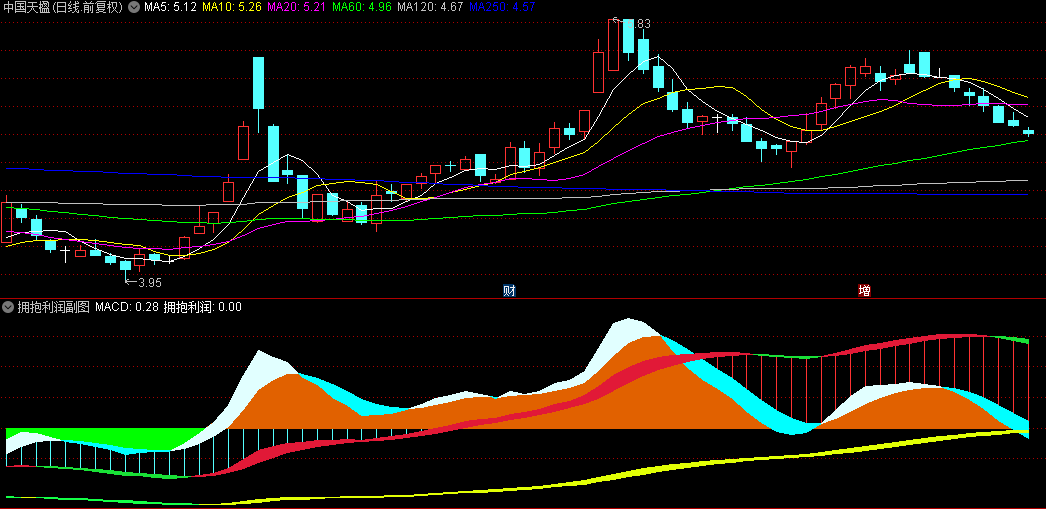This screenshot has width=1046, height=509.
Task: Click the MA120: 4.67 label
Action: click(x=430, y=7)
